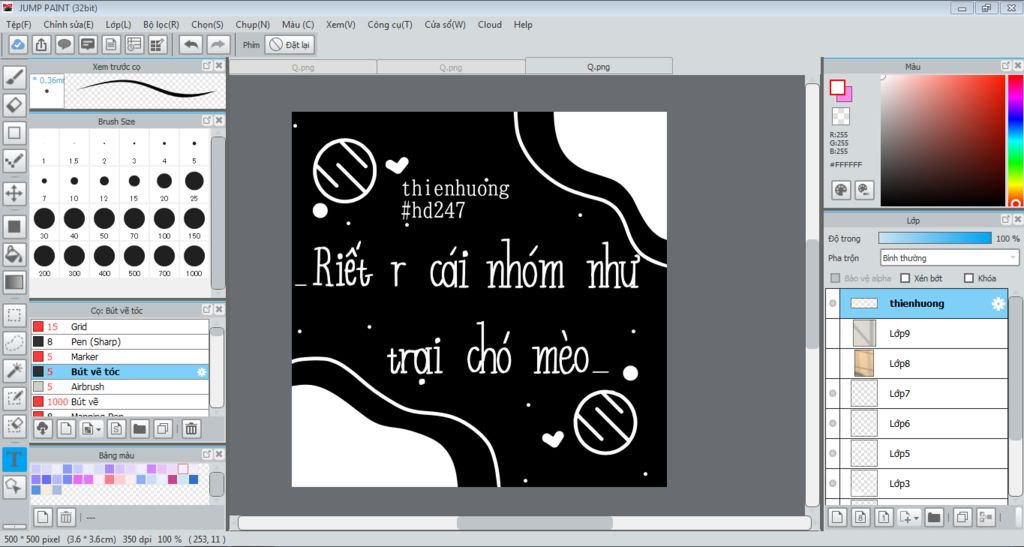The height and width of the screenshot is (547, 1024).
Task: Download brush from cloud icon
Action: point(42,429)
